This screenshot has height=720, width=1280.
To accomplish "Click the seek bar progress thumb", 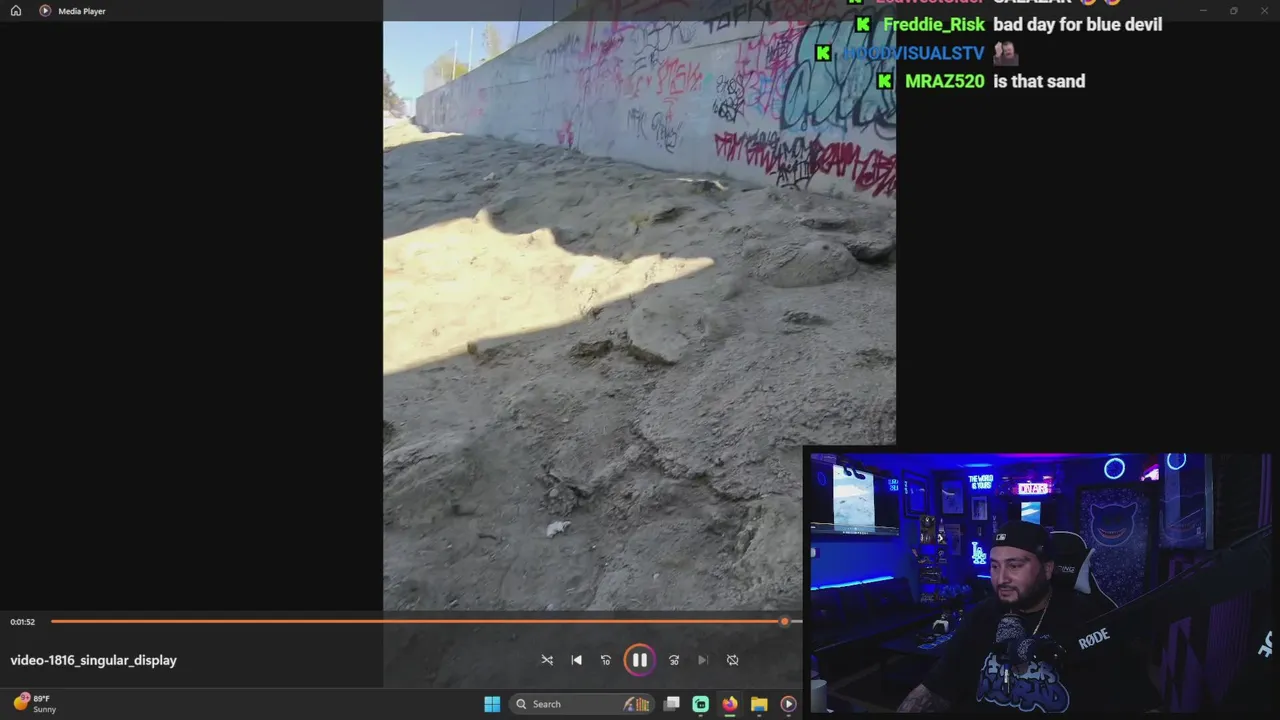I will [784, 622].
